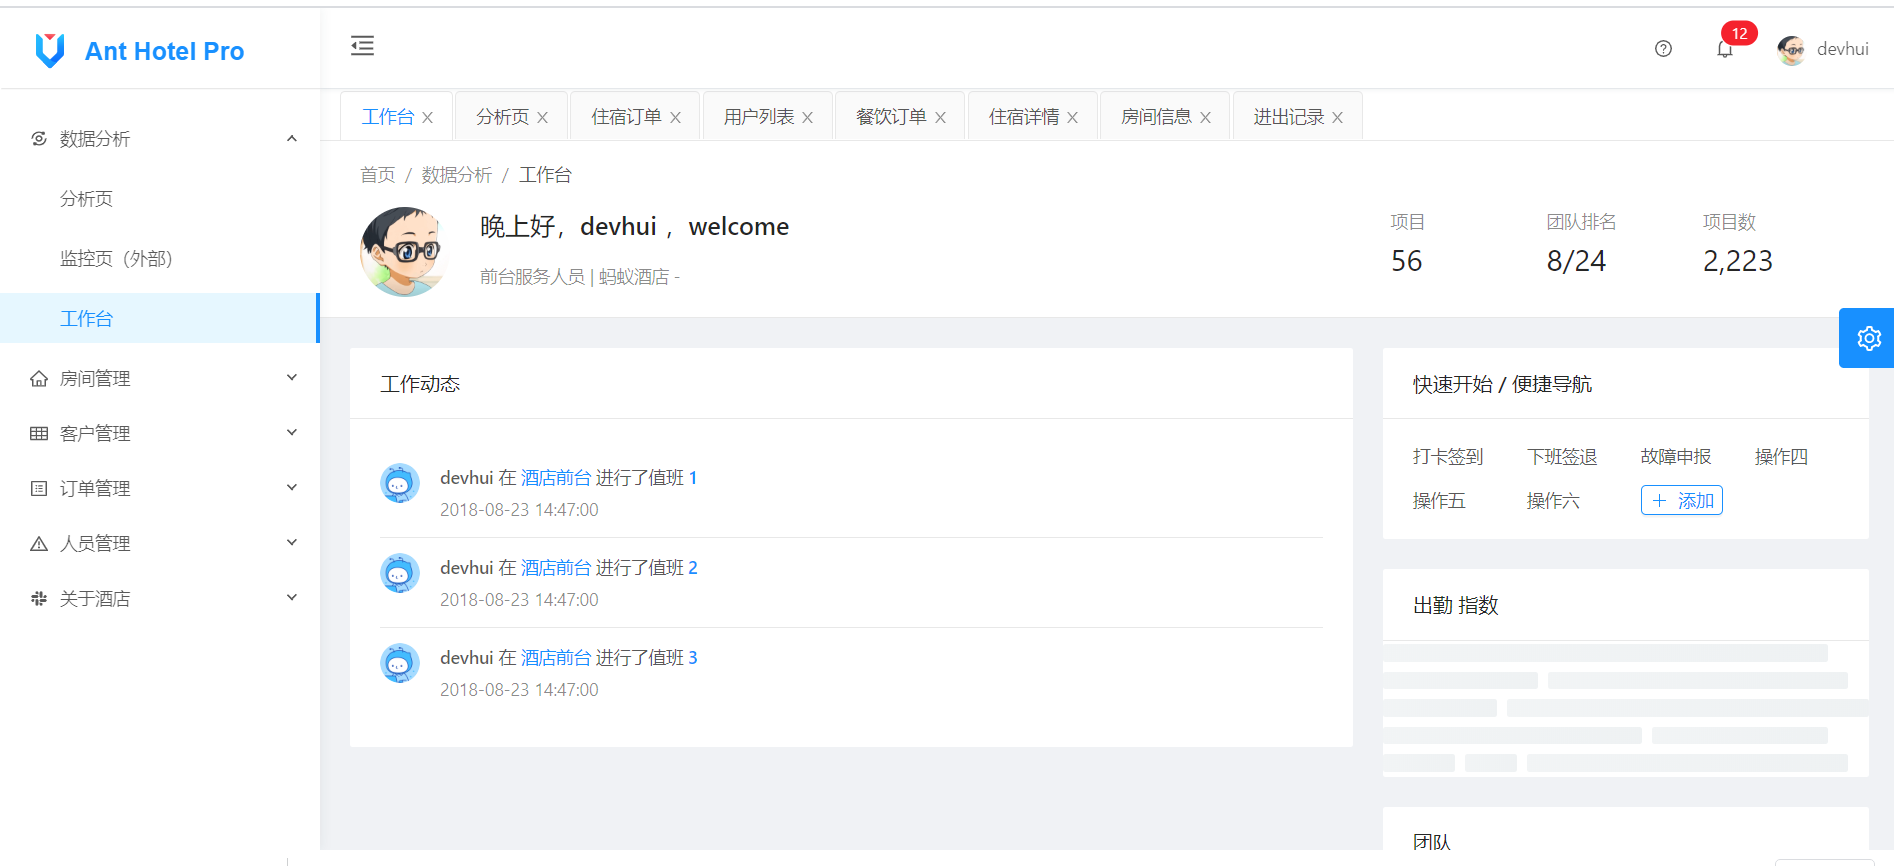The width and height of the screenshot is (1894, 866).
Task: Click the avatar beside 进行了值班 2
Action: pos(400,573)
